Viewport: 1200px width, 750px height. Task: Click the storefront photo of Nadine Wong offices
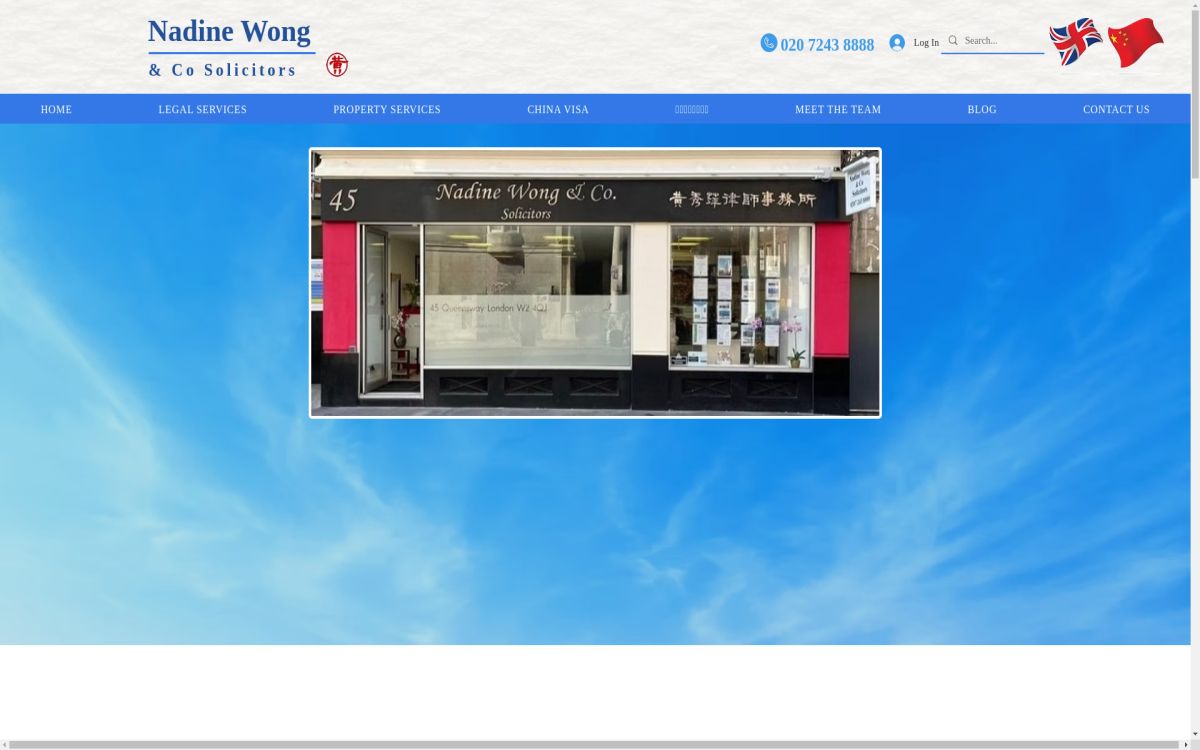click(595, 283)
